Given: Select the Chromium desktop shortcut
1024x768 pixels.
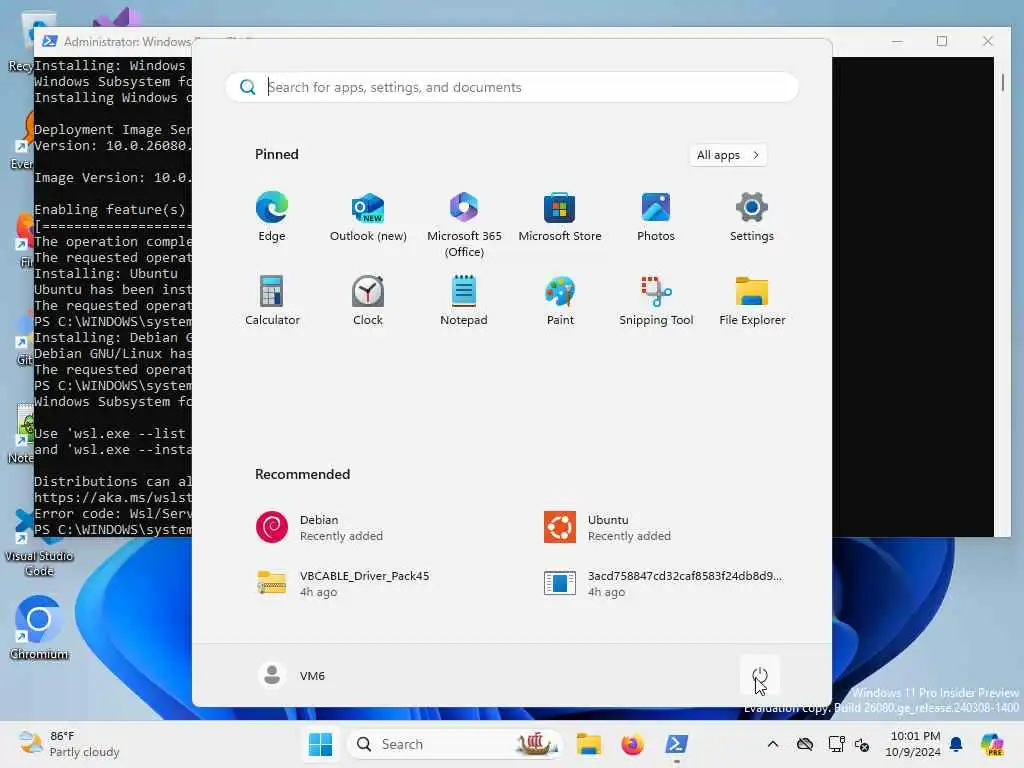Looking at the screenshot, I should click(39, 627).
